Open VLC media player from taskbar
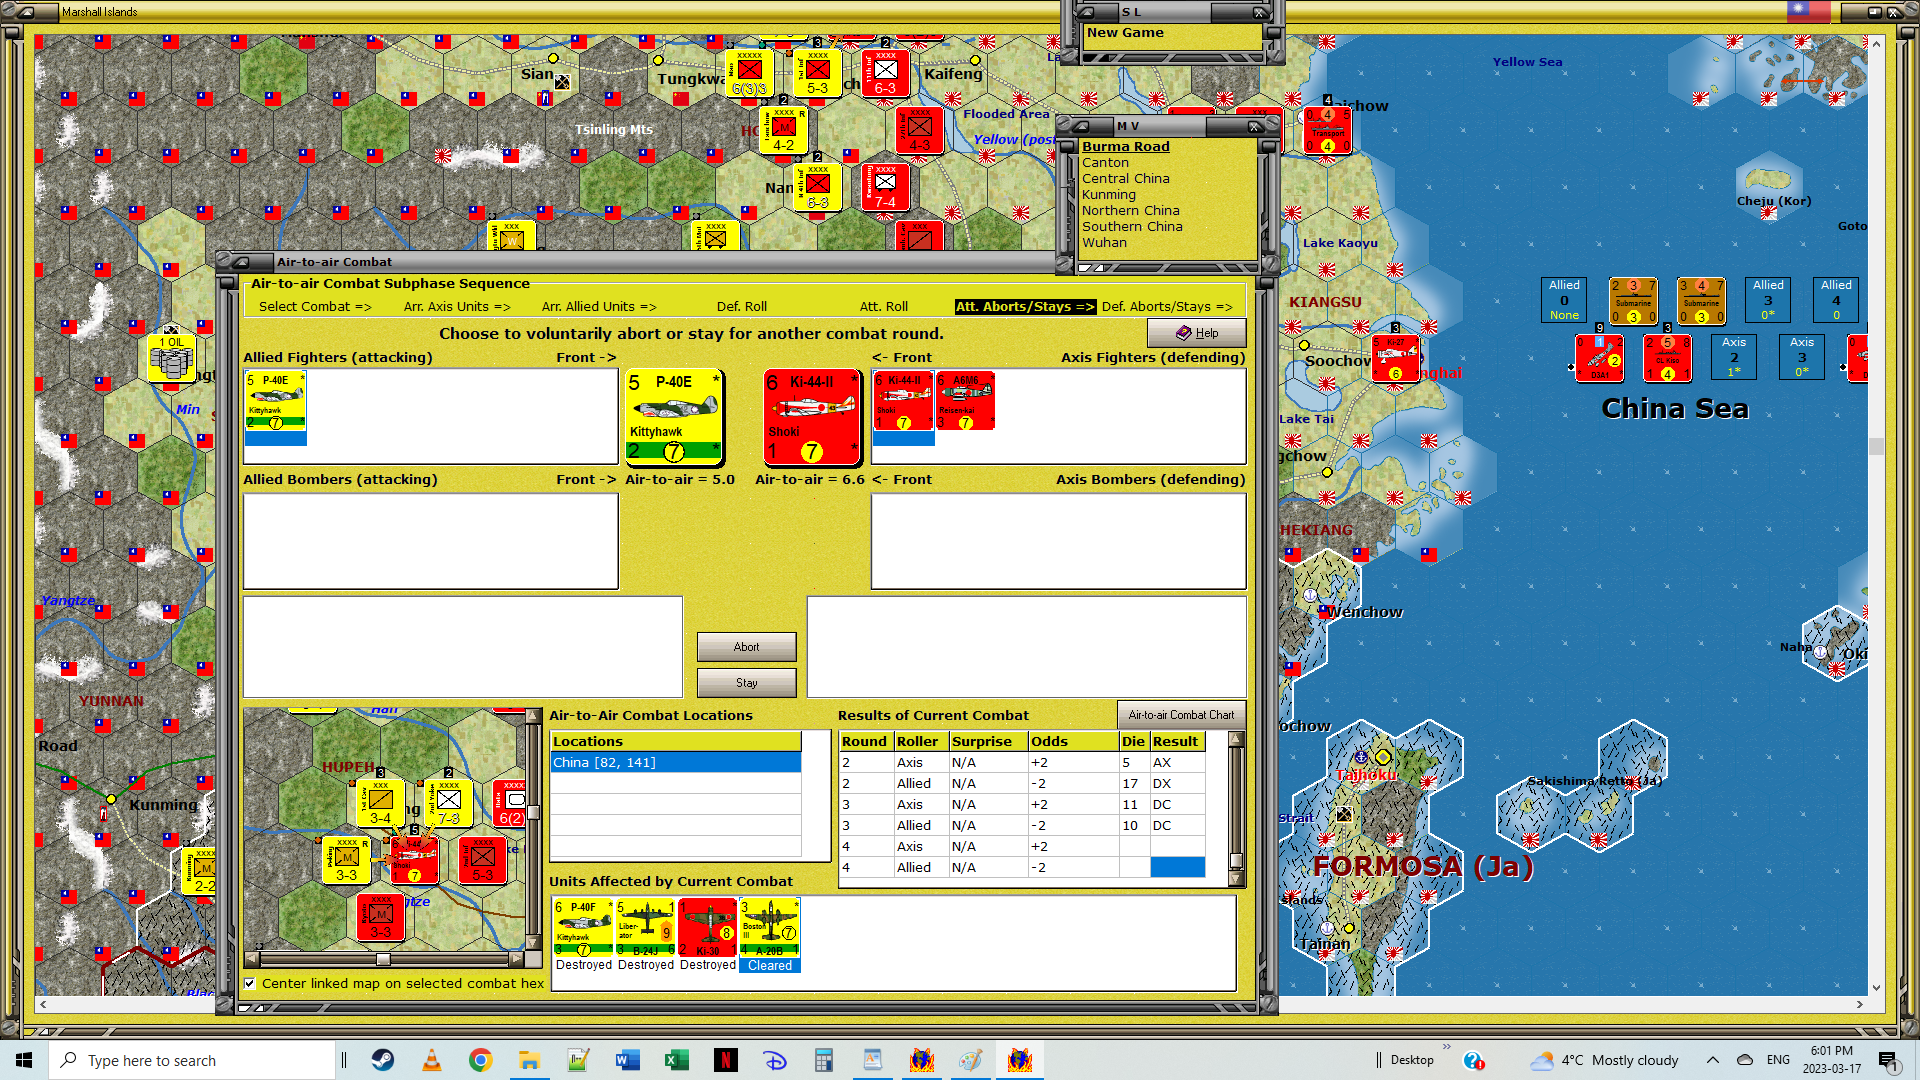Screen dimensions: 1920x1080 [x=432, y=1060]
